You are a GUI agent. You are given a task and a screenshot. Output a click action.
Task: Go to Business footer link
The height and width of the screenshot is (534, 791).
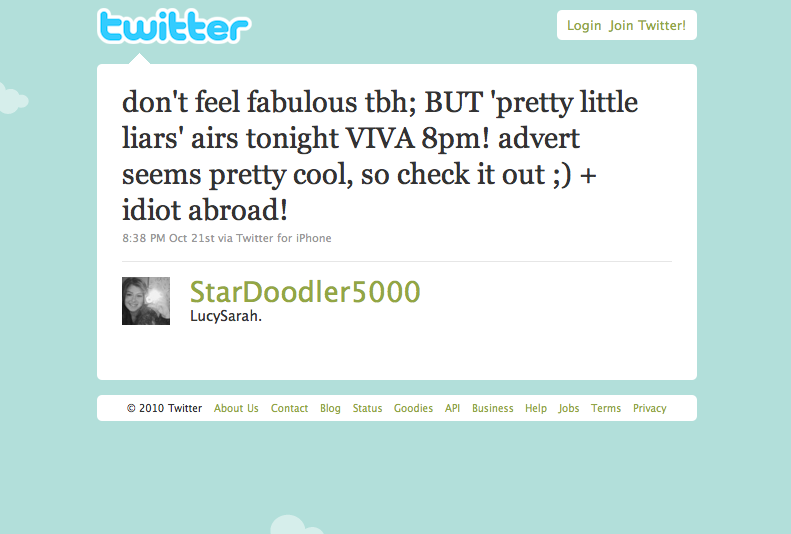coord(492,408)
